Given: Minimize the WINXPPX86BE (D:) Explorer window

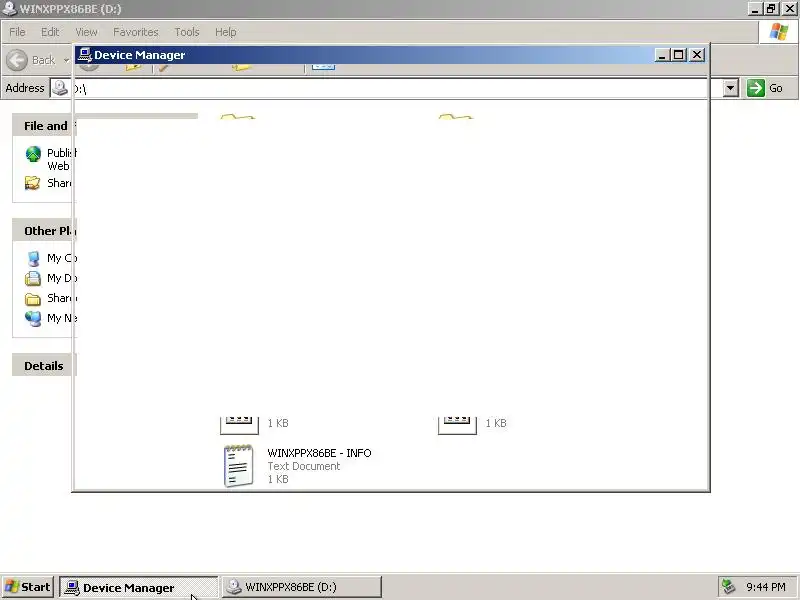Looking at the screenshot, I should pos(755,9).
